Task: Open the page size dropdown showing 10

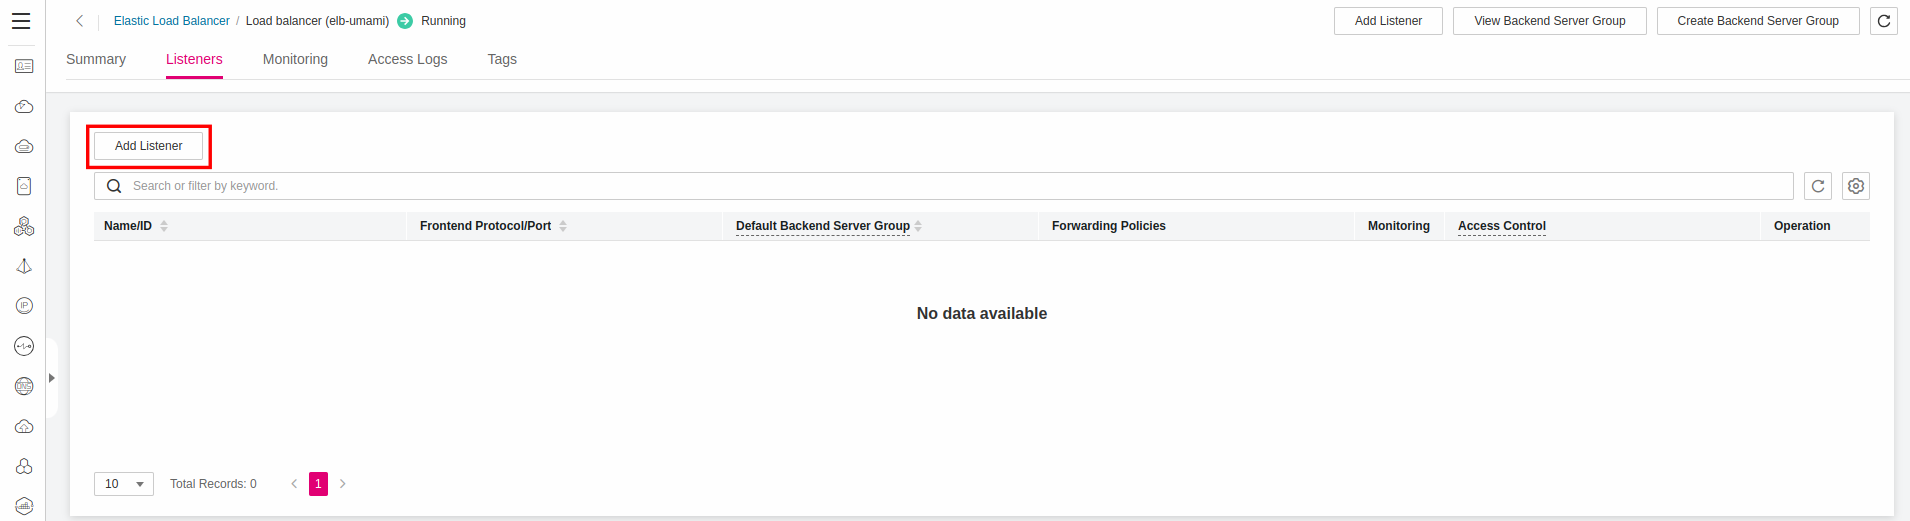Action: [124, 484]
